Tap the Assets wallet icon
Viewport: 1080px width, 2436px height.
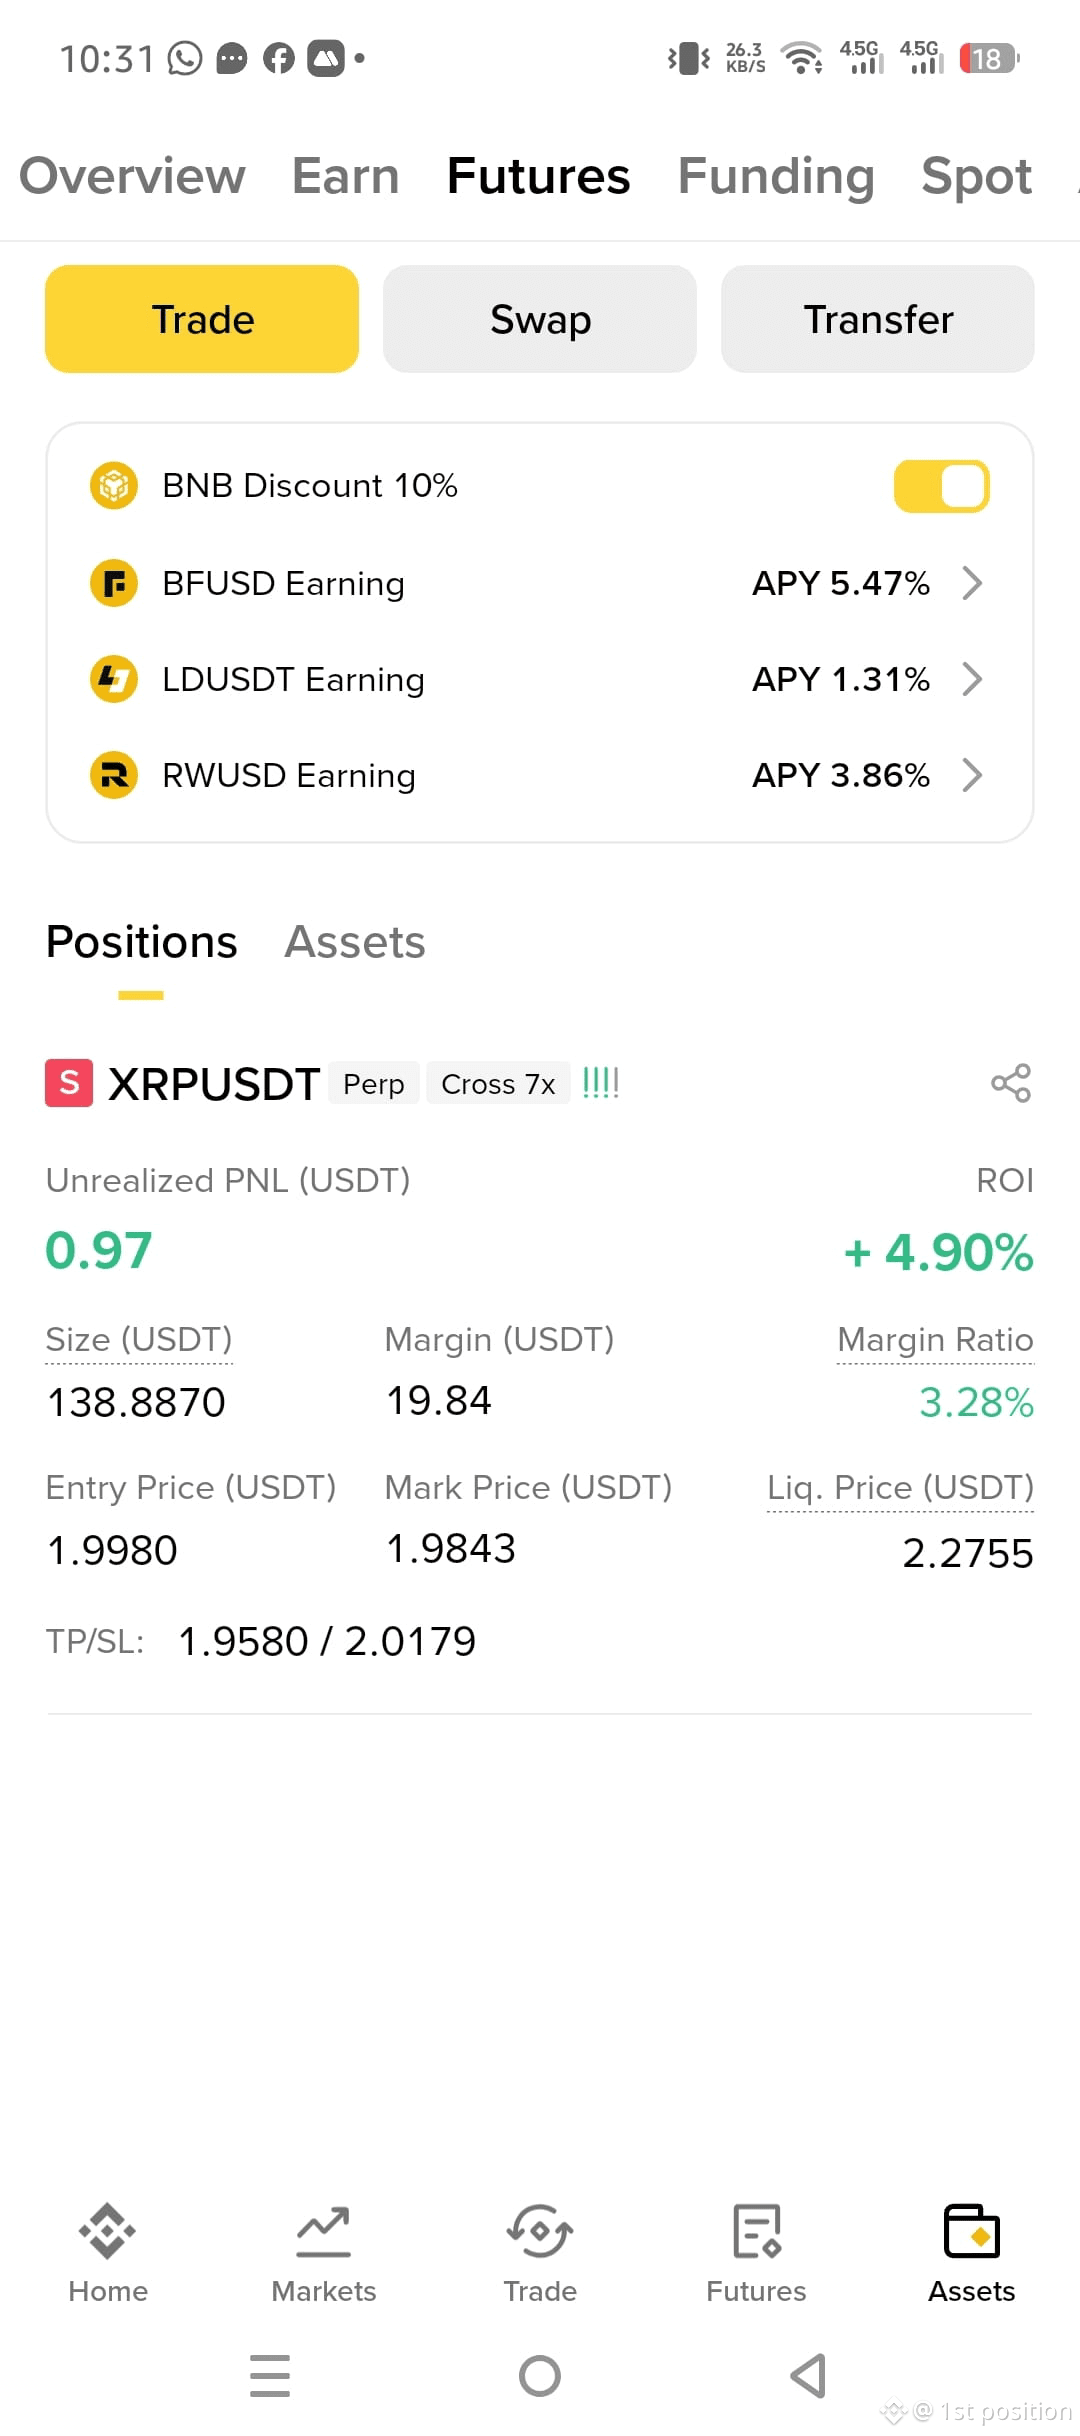[x=972, y=2231]
